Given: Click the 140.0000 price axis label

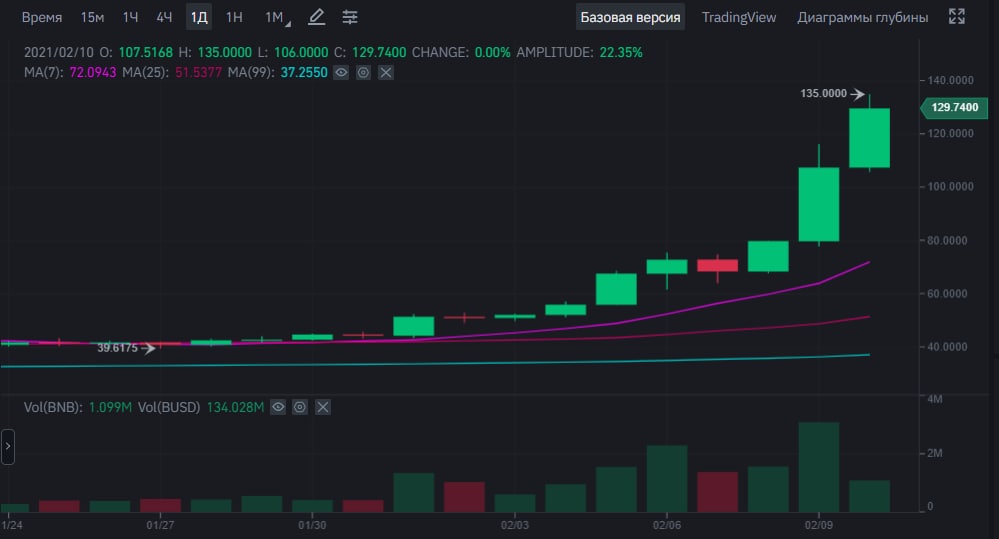Looking at the screenshot, I should click(x=951, y=80).
